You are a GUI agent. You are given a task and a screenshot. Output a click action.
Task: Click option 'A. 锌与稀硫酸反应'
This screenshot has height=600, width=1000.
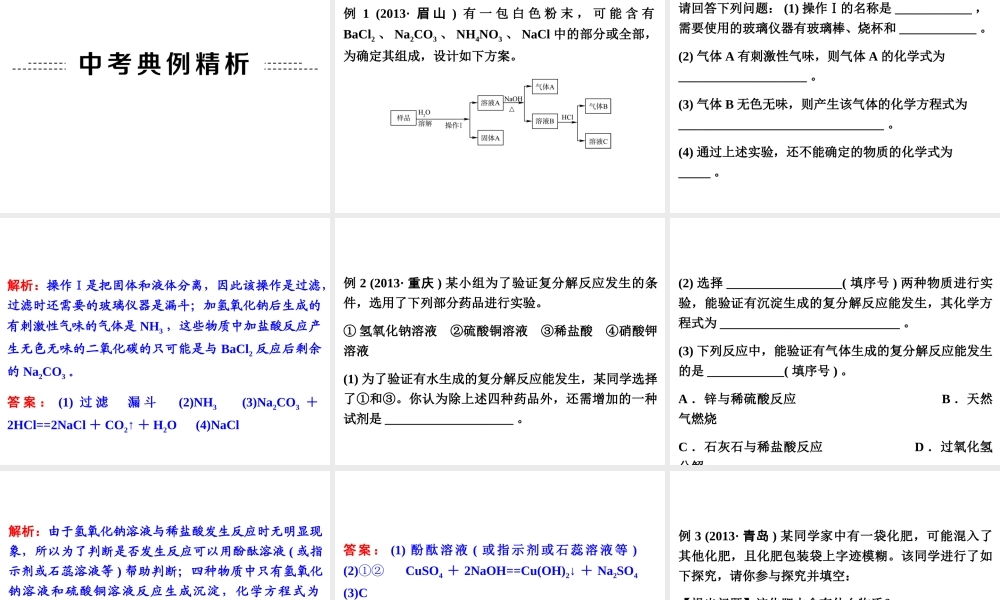pyautogui.click(x=737, y=399)
